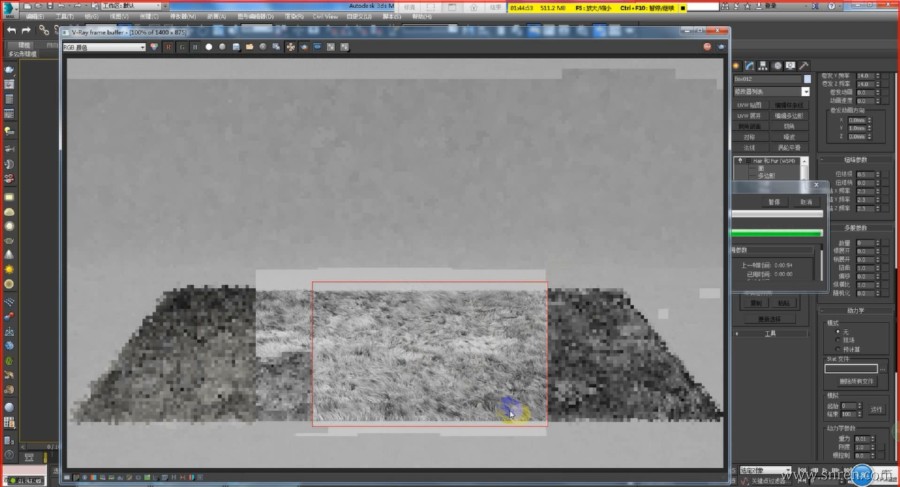Screen dimensions: 900x487
Task: Open the Modify tab in command panel
Action: 748,65
